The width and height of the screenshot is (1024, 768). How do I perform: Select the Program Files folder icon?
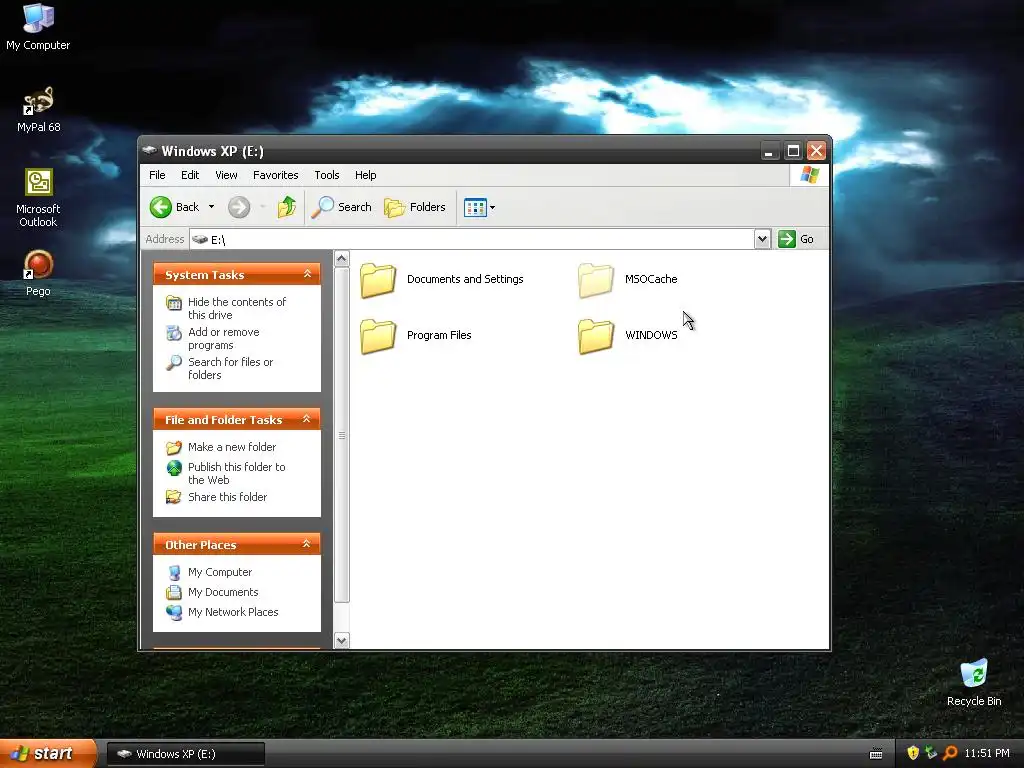377,336
